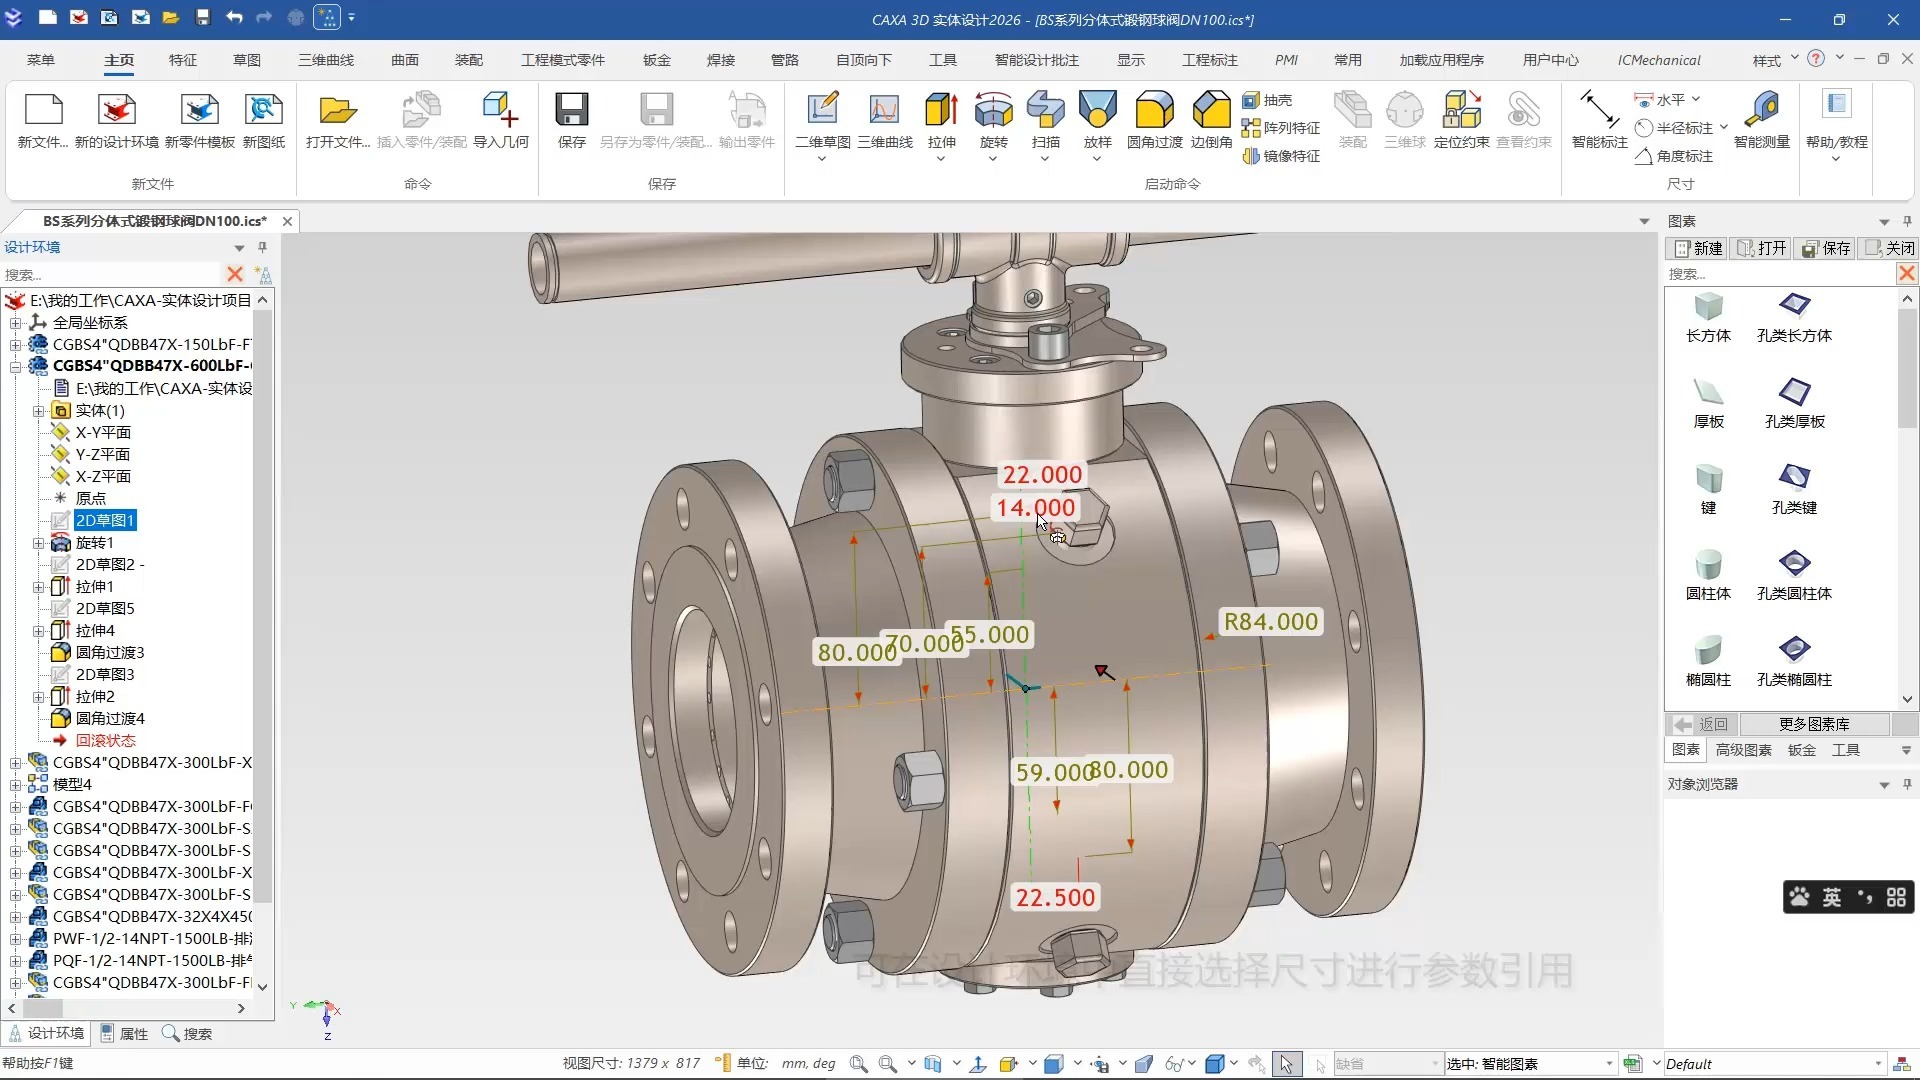The image size is (1920, 1080).
Task: Click the 二维草图 sketch icon
Action: coord(822,111)
